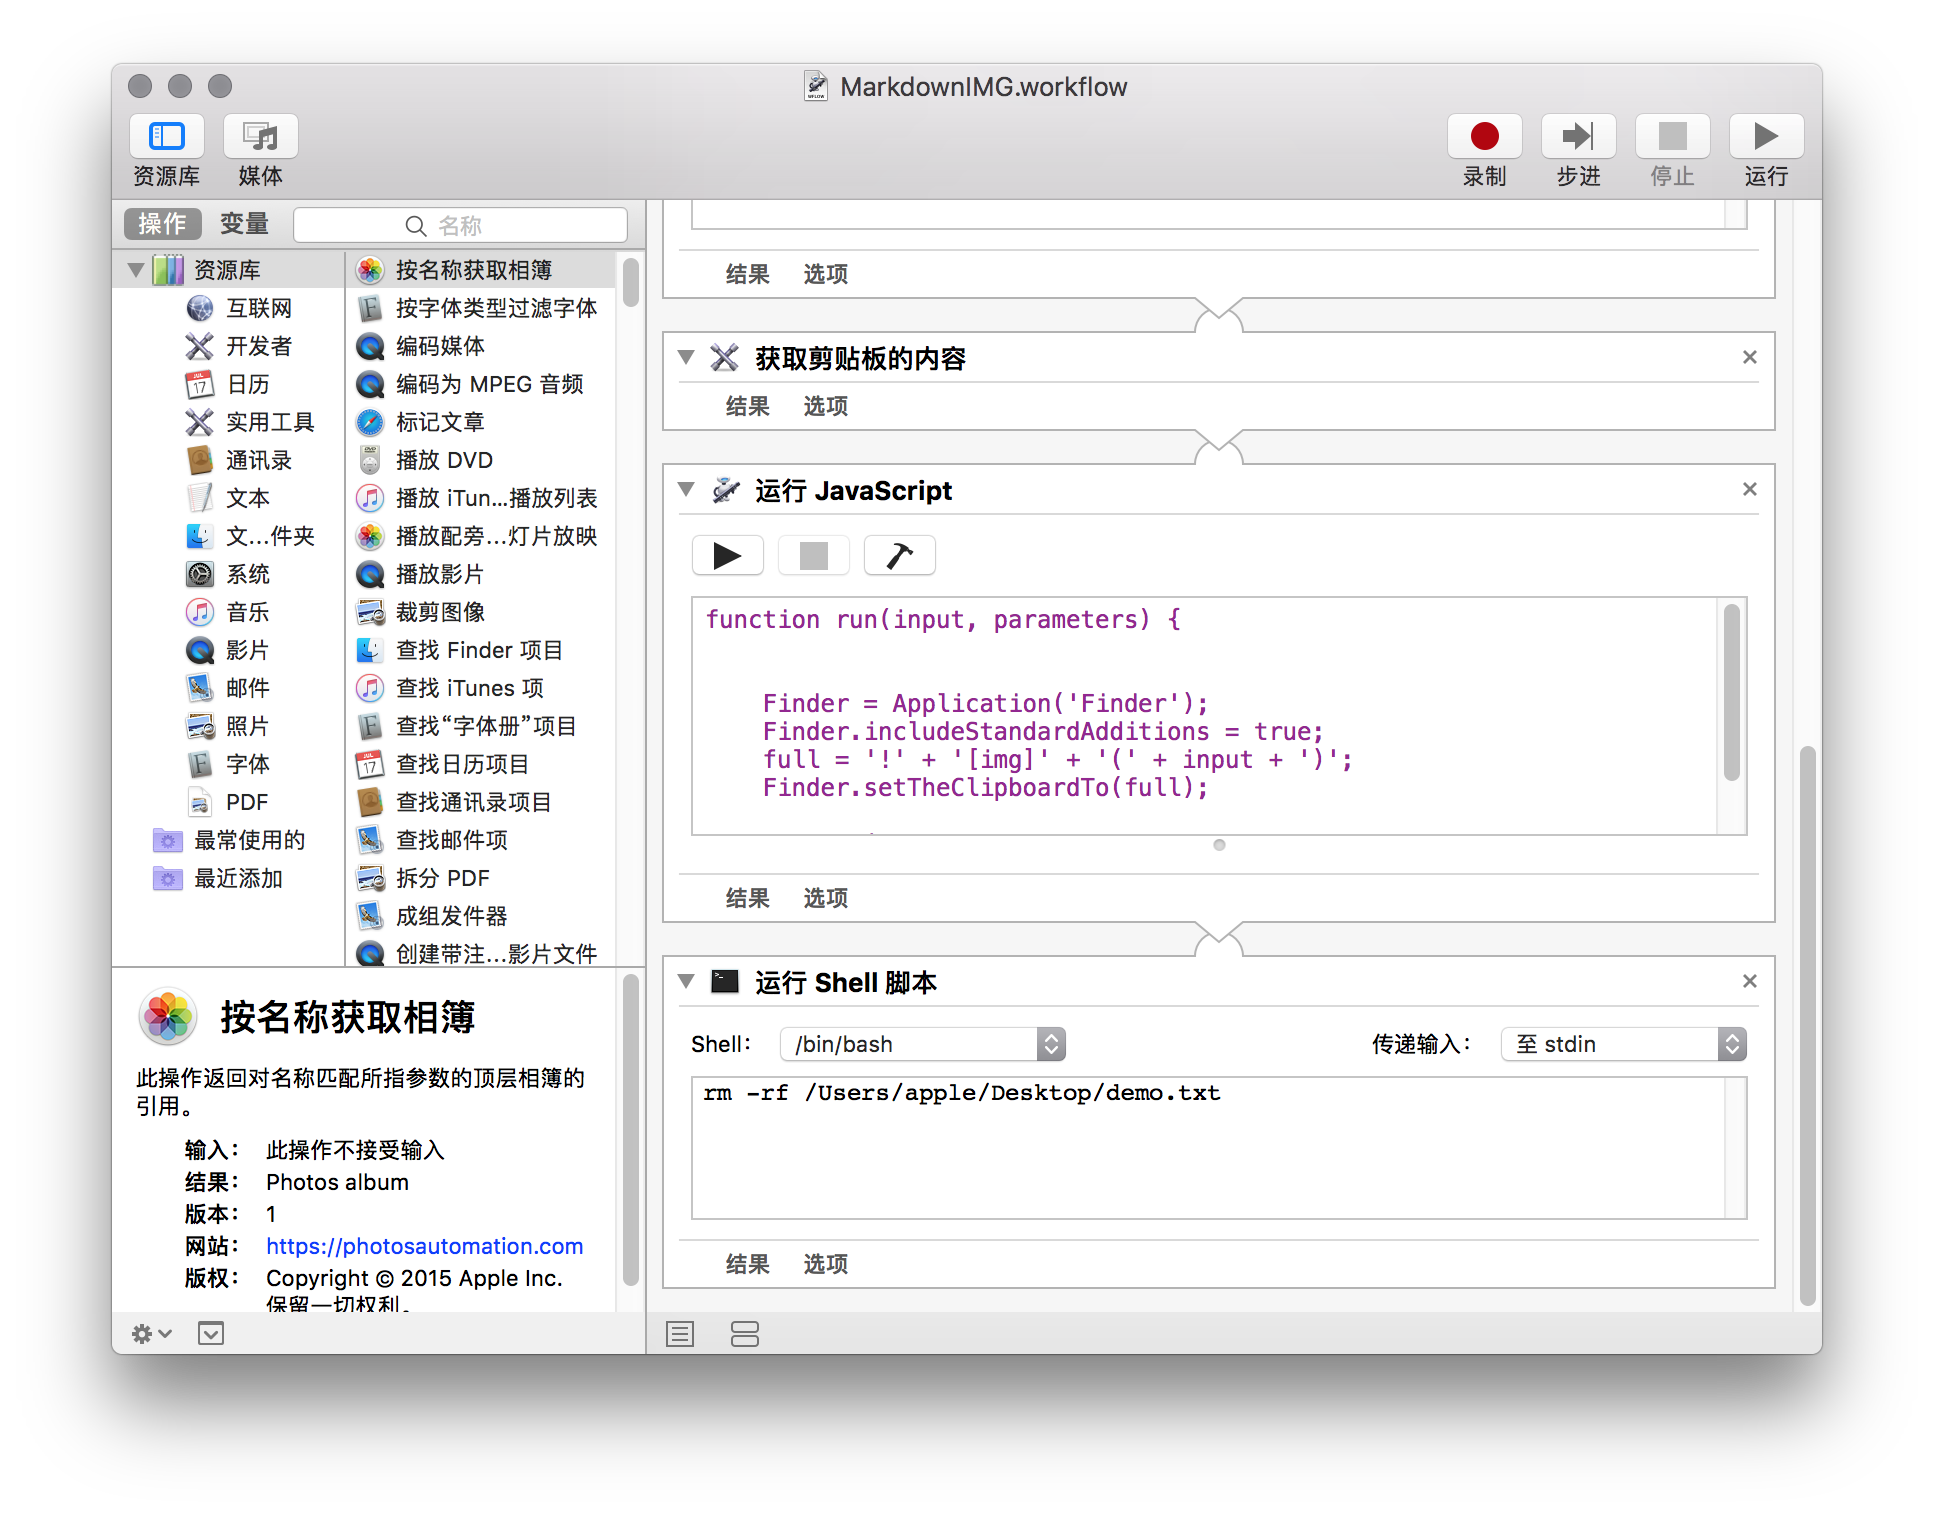Click the Step (步进) toolbar icon

[1577, 137]
